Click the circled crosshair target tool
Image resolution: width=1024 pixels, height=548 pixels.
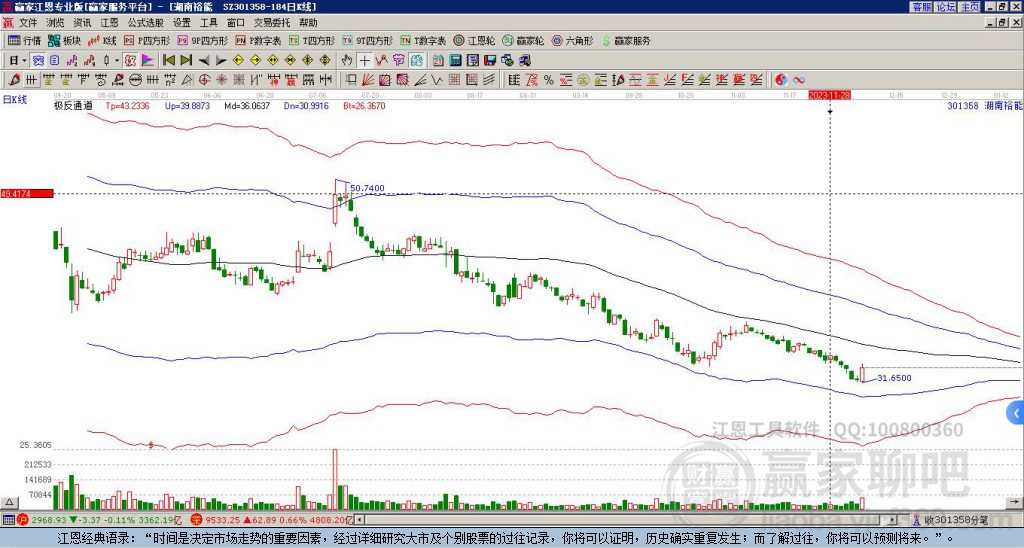pyautogui.click(x=204, y=80)
